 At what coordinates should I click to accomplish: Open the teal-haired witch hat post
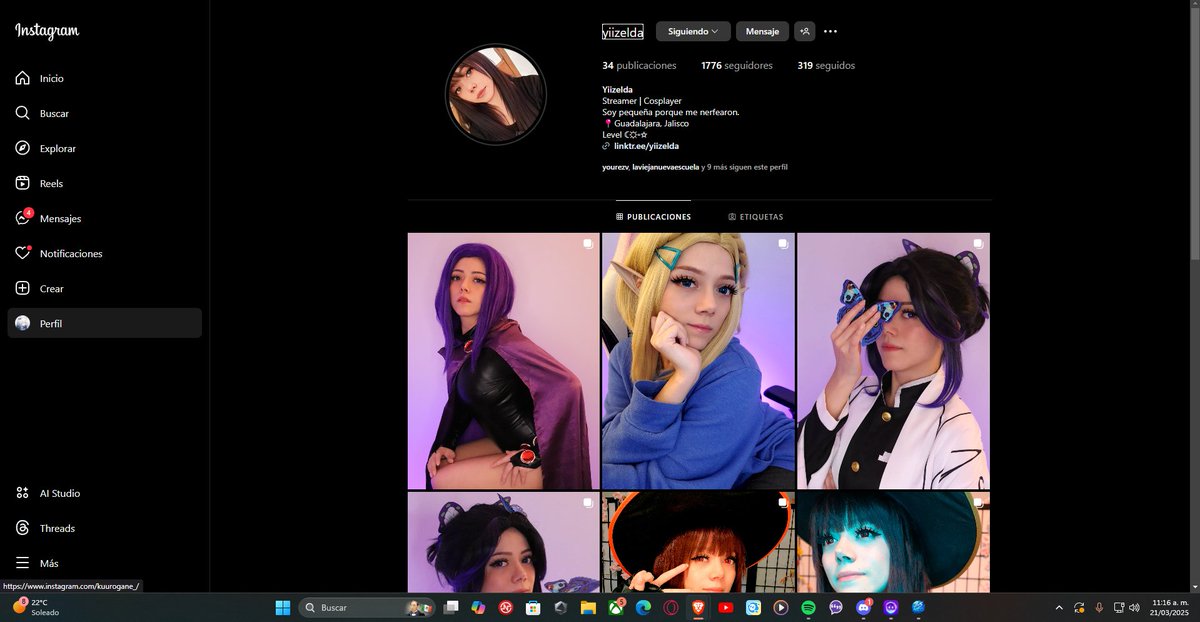[893, 542]
